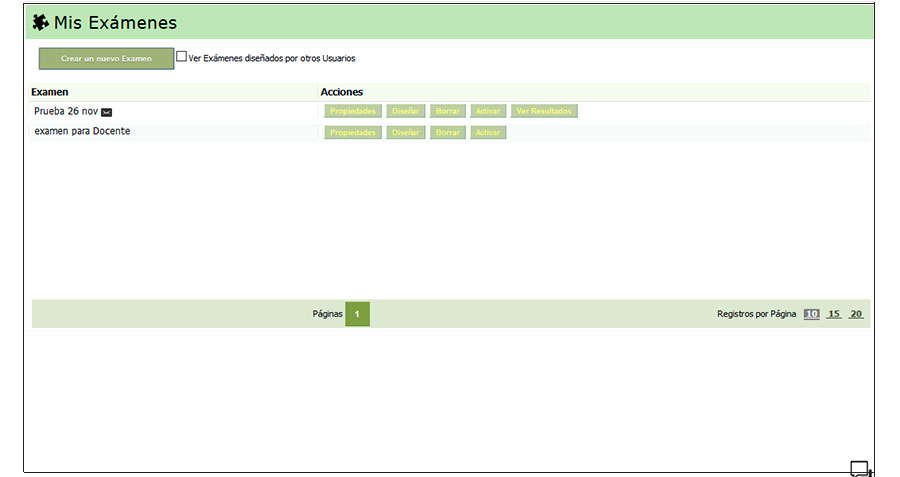The width and height of the screenshot is (900, 477).
Task: Click Diseñar for examen para Docente
Action: tap(406, 133)
